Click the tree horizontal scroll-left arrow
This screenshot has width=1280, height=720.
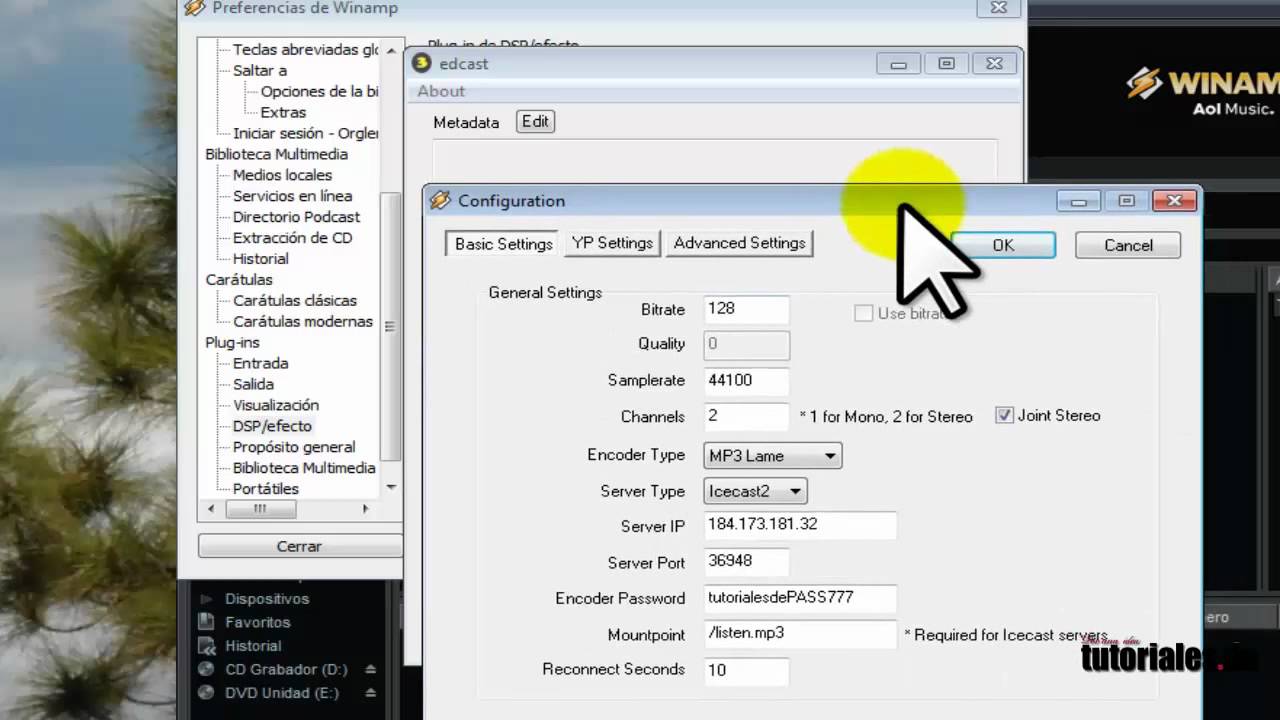coord(210,509)
